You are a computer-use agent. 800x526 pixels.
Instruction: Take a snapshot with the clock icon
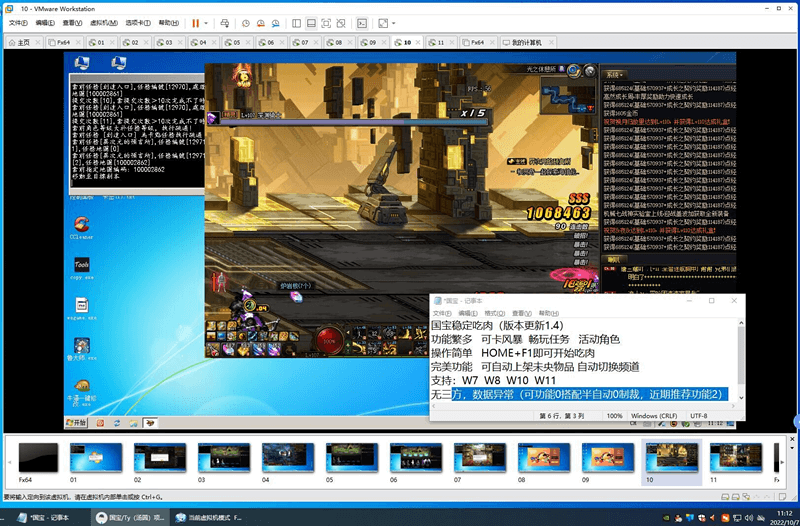pyautogui.click(x=246, y=23)
